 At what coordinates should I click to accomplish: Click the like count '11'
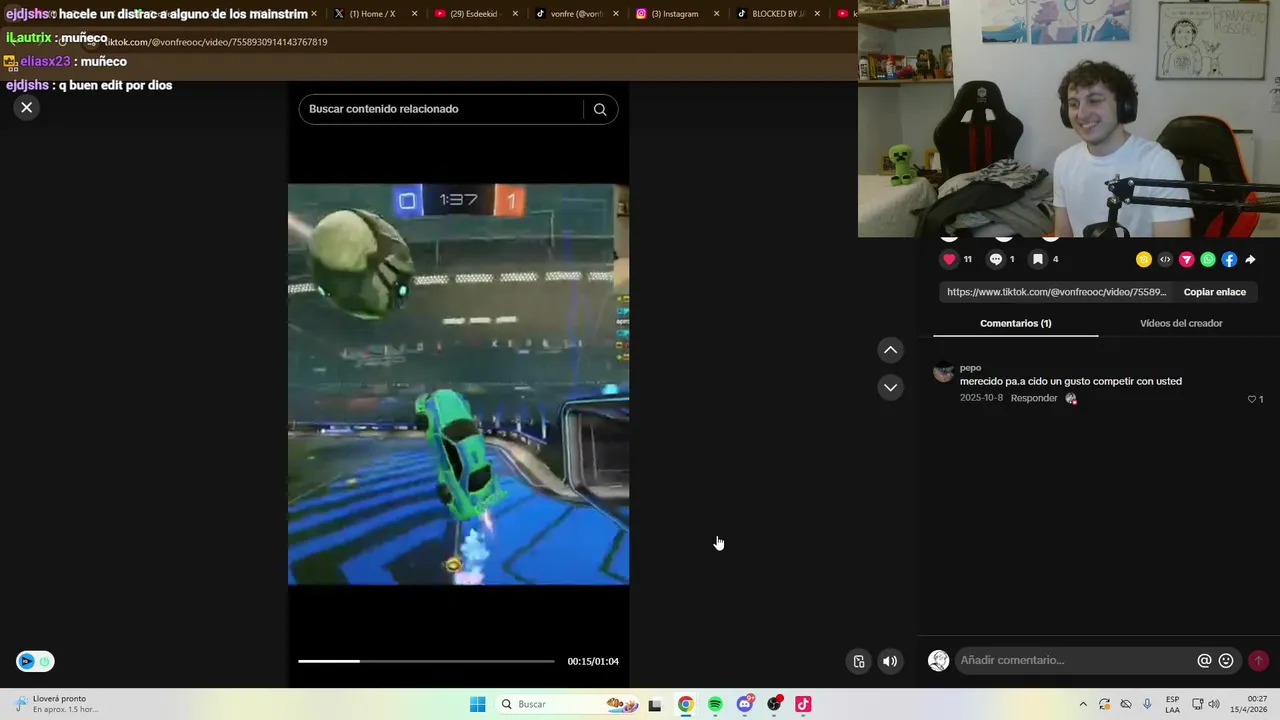click(x=967, y=259)
